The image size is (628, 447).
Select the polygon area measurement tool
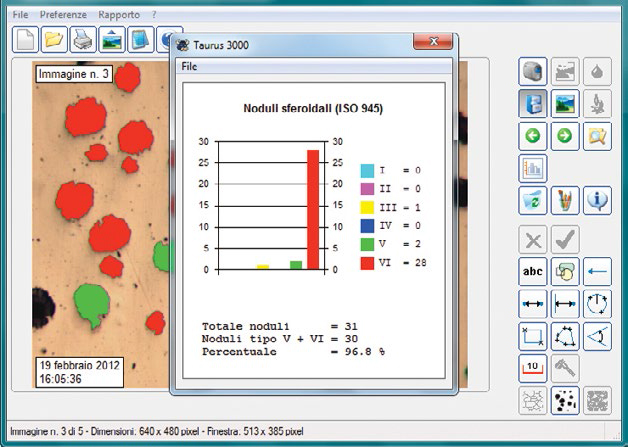click(x=565, y=336)
